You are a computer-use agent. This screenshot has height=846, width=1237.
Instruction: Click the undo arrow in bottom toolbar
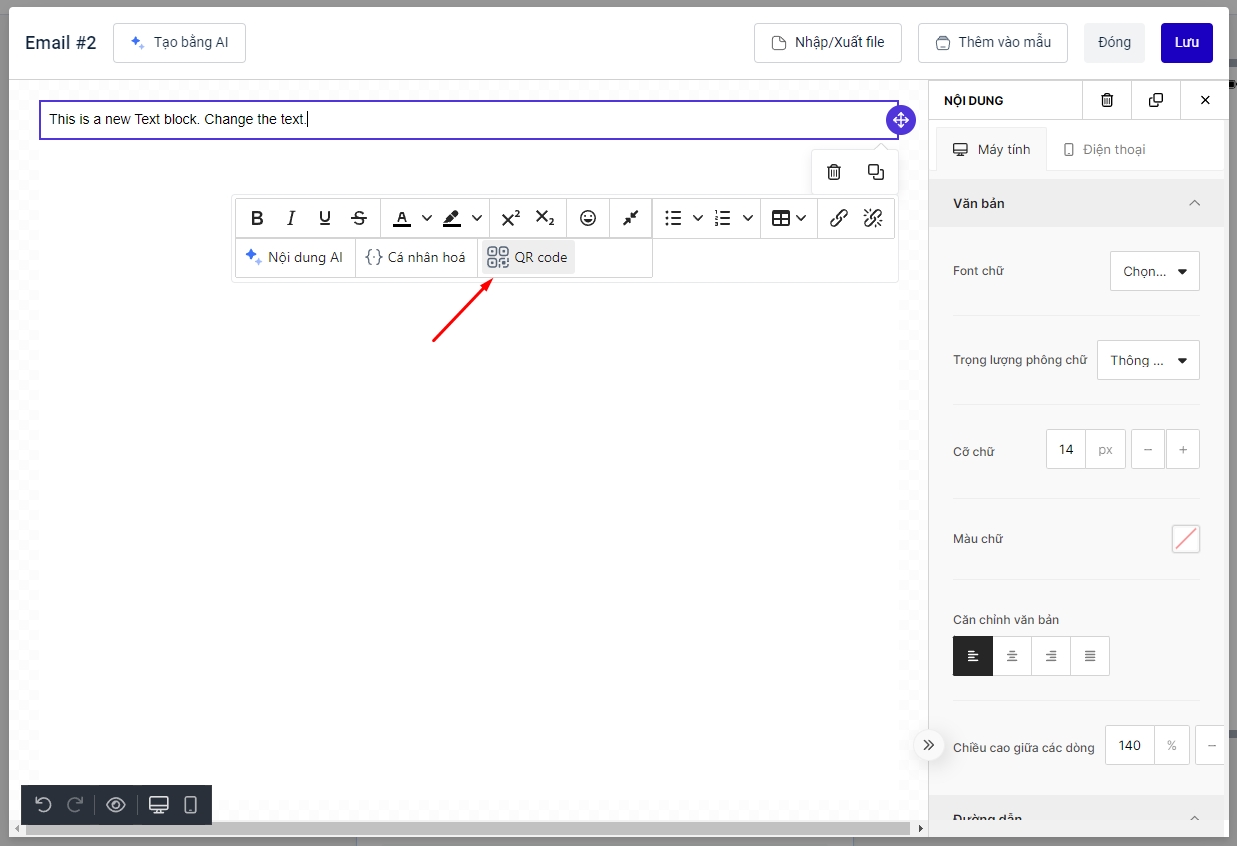[x=43, y=805]
